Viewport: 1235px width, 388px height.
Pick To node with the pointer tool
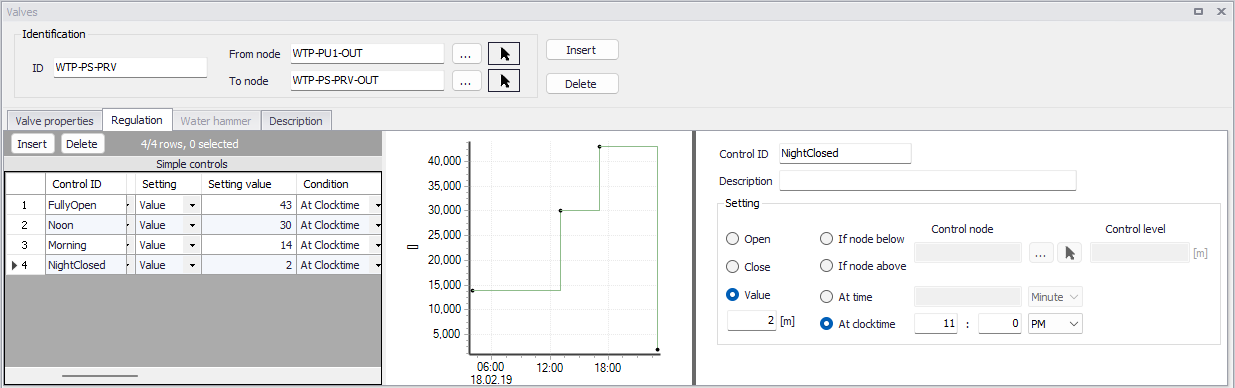tap(504, 80)
